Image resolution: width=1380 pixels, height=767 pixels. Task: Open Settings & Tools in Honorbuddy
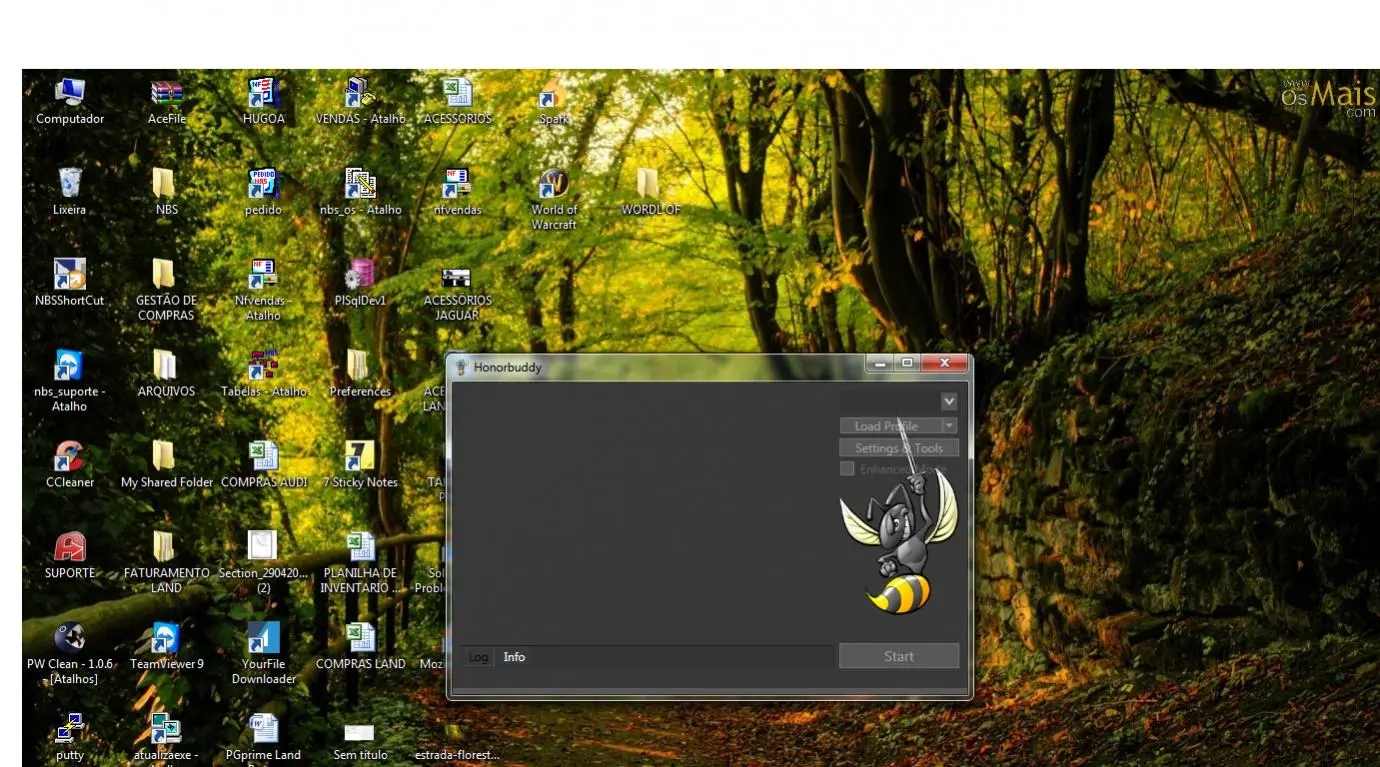click(x=899, y=448)
